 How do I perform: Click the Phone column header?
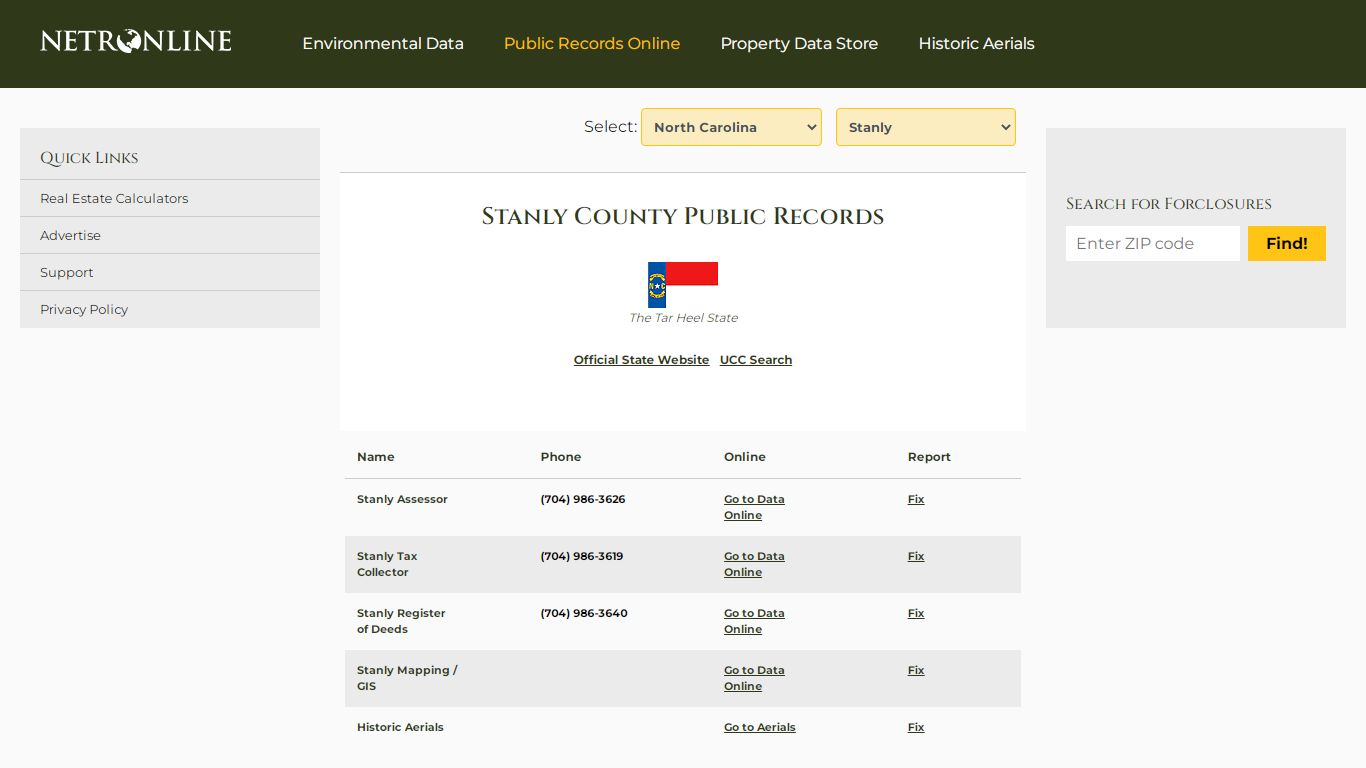561,457
